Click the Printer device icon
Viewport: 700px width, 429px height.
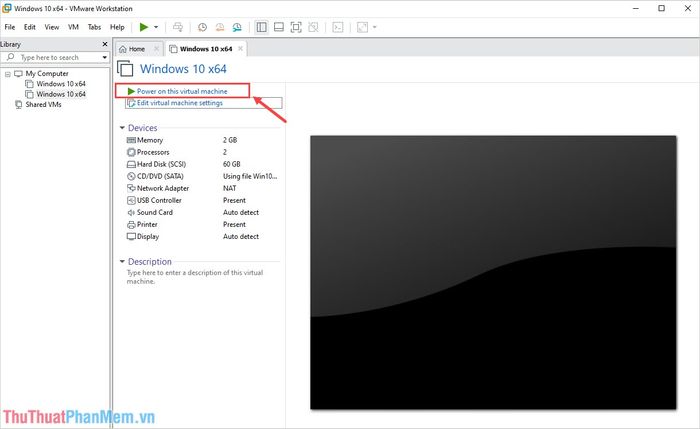(131, 225)
